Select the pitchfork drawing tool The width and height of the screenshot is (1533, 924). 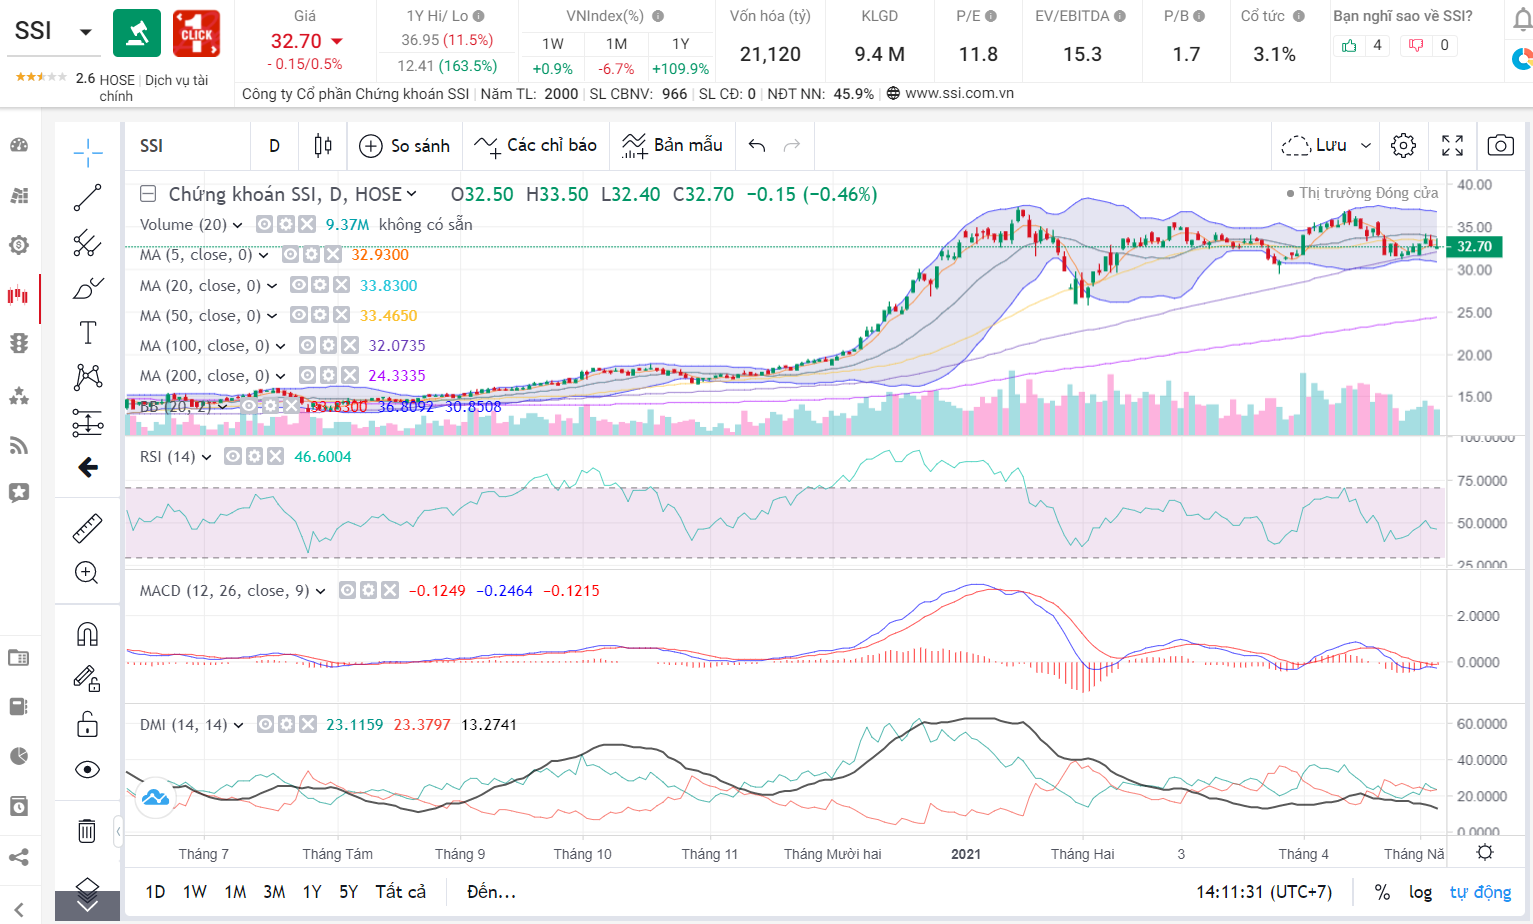88,243
